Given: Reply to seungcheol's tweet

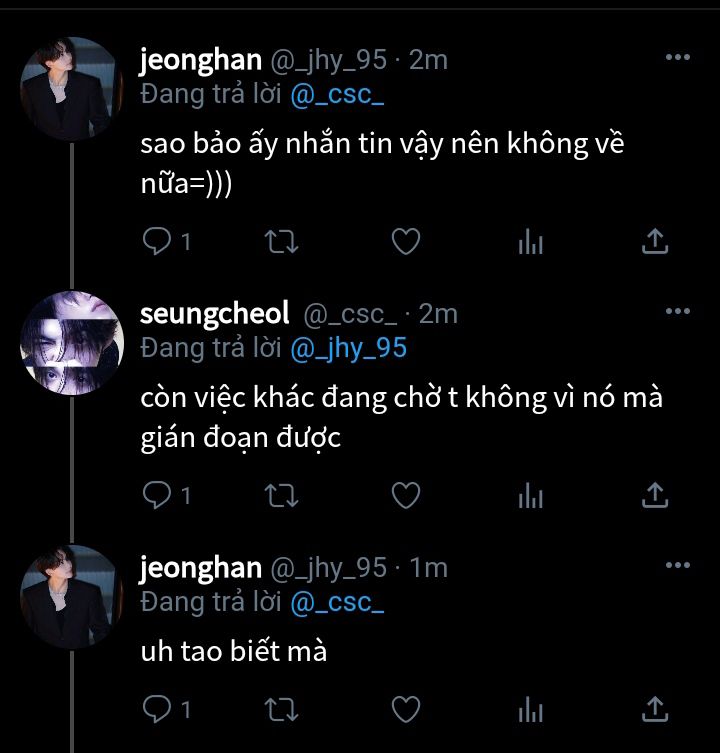Looking at the screenshot, I should (x=157, y=494).
